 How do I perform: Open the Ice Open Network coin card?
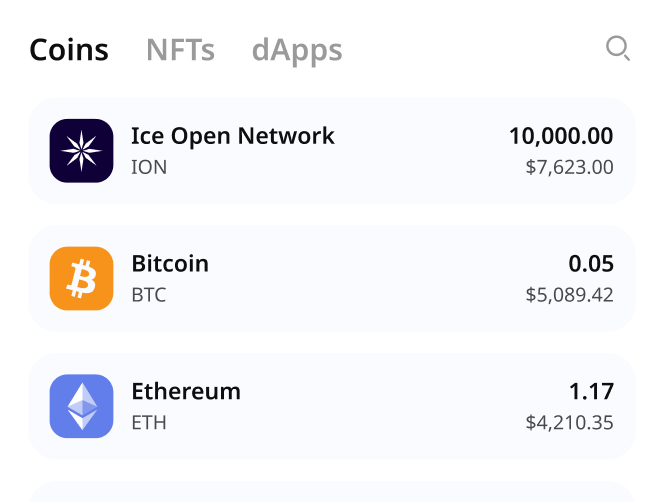click(x=332, y=151)
